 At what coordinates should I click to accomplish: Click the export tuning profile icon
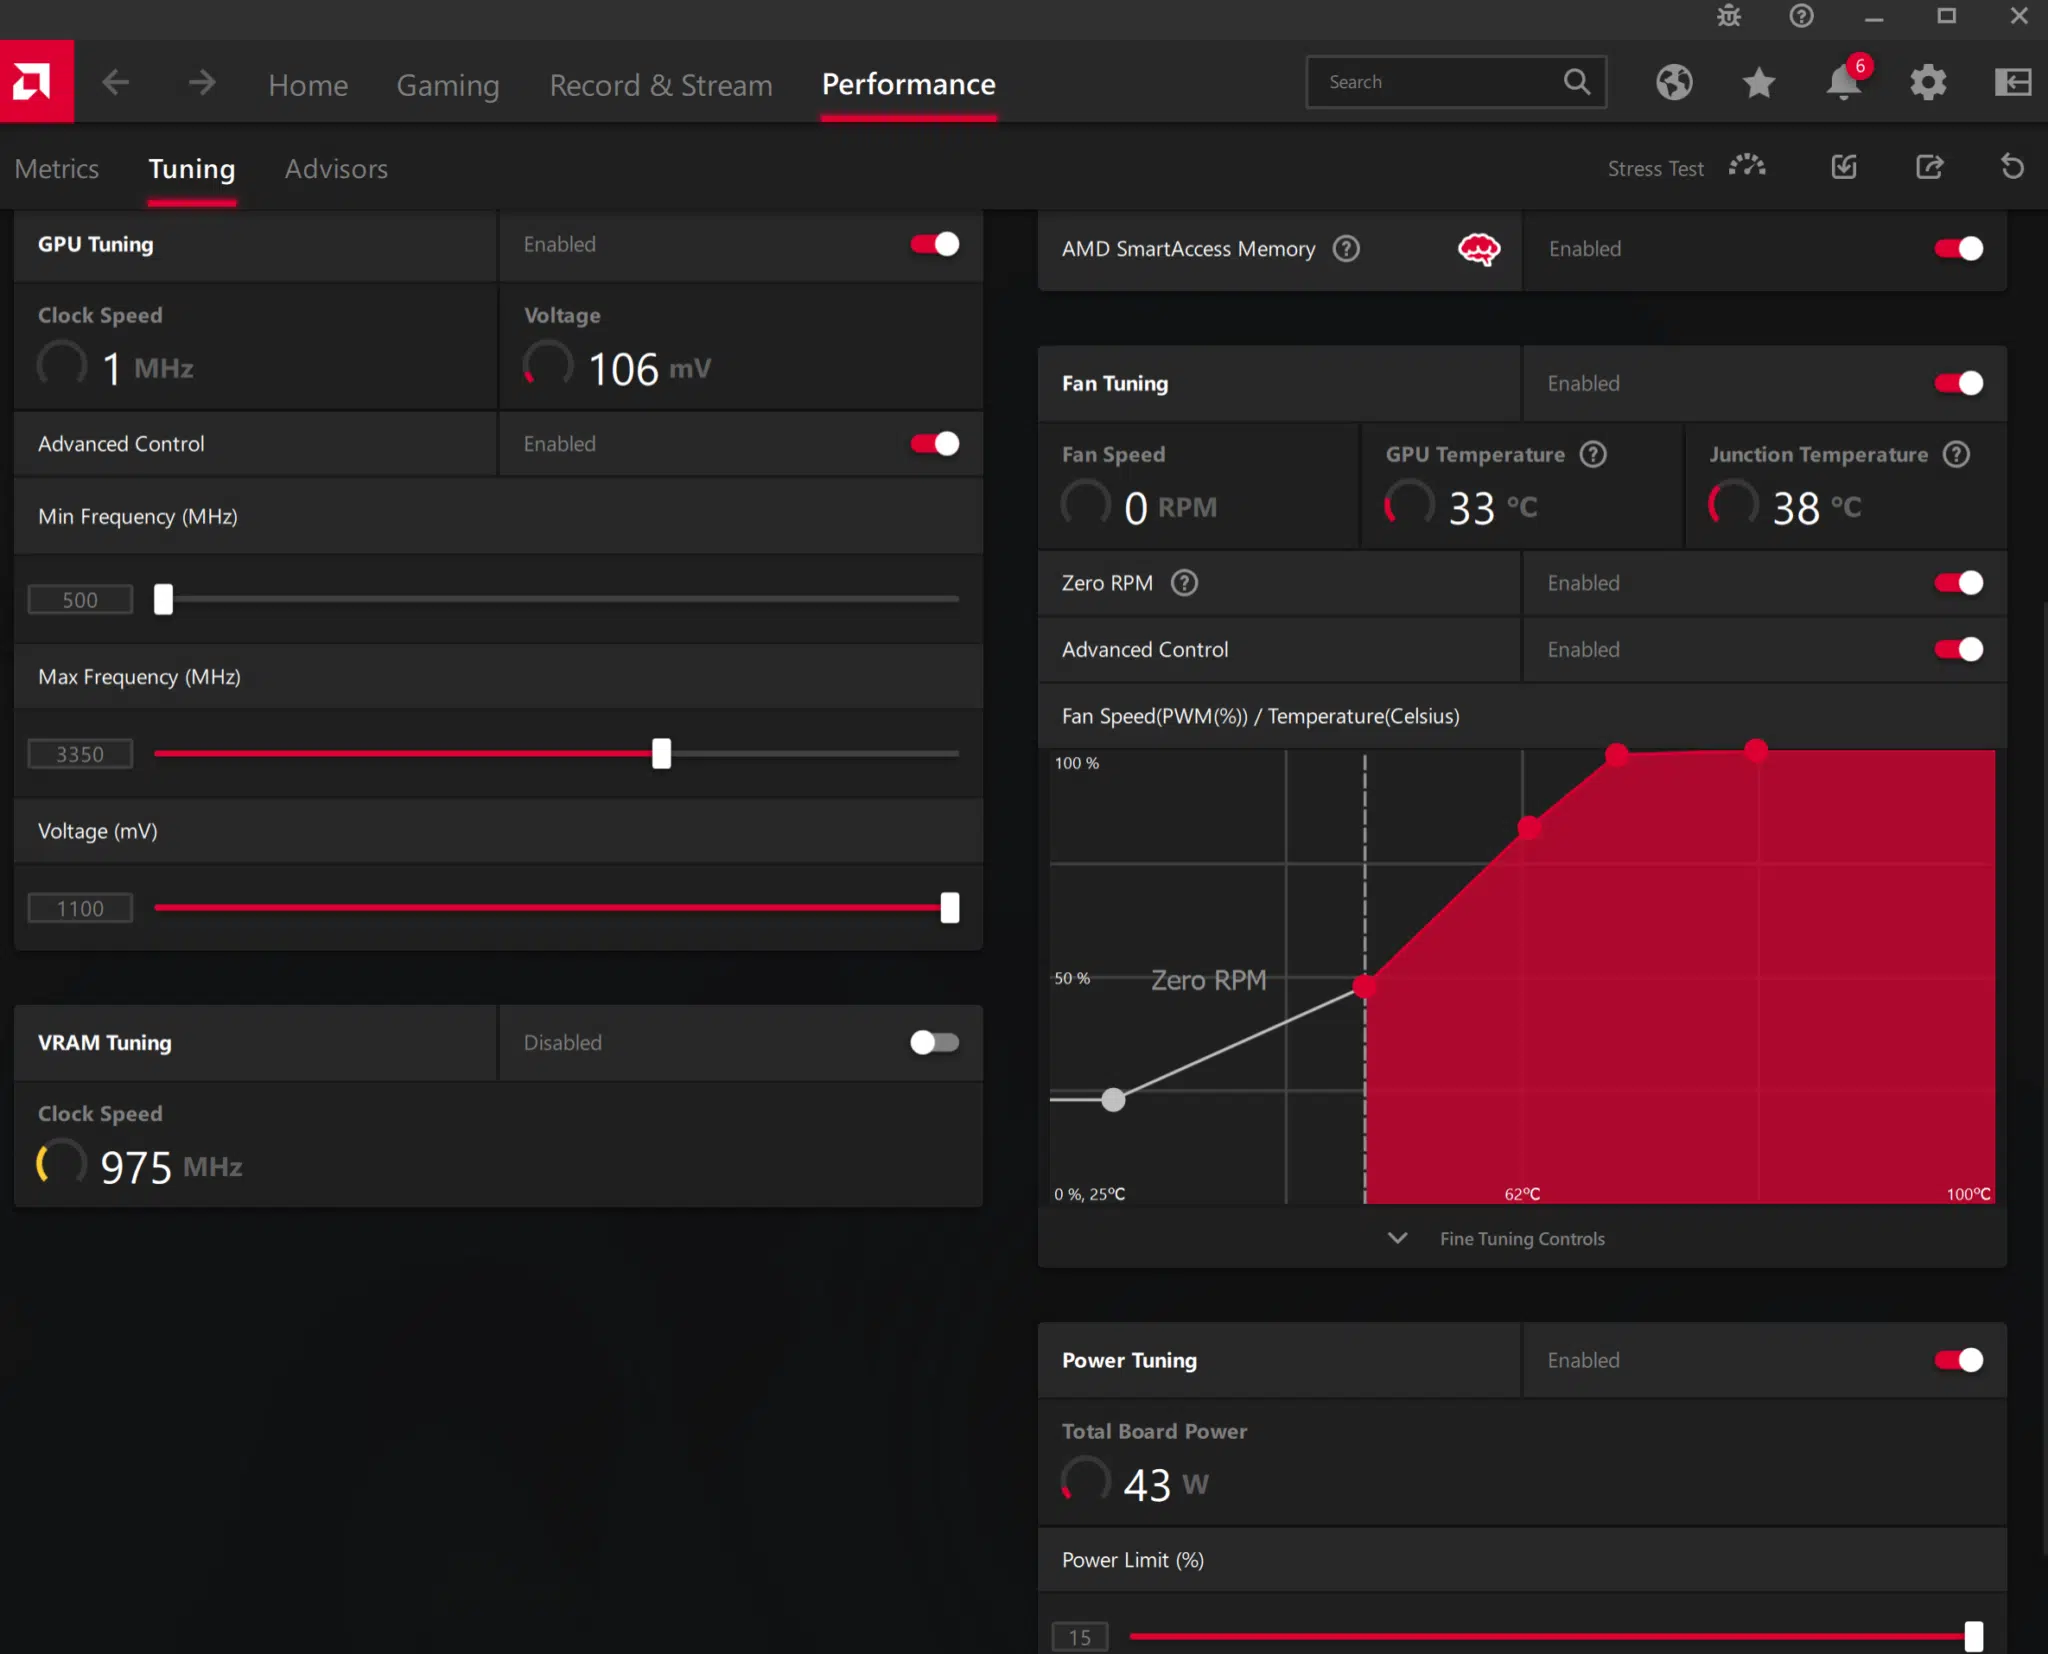click(x=1929, y=167)
